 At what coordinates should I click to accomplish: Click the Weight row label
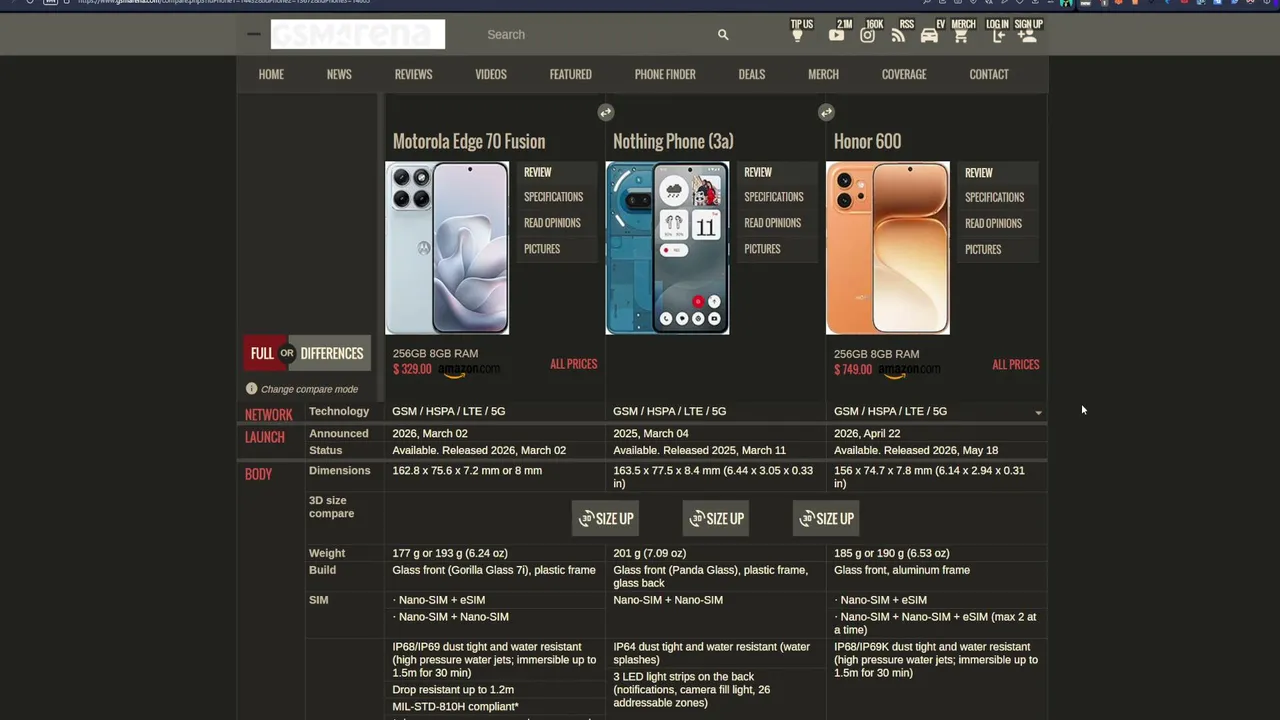[327, 553]
